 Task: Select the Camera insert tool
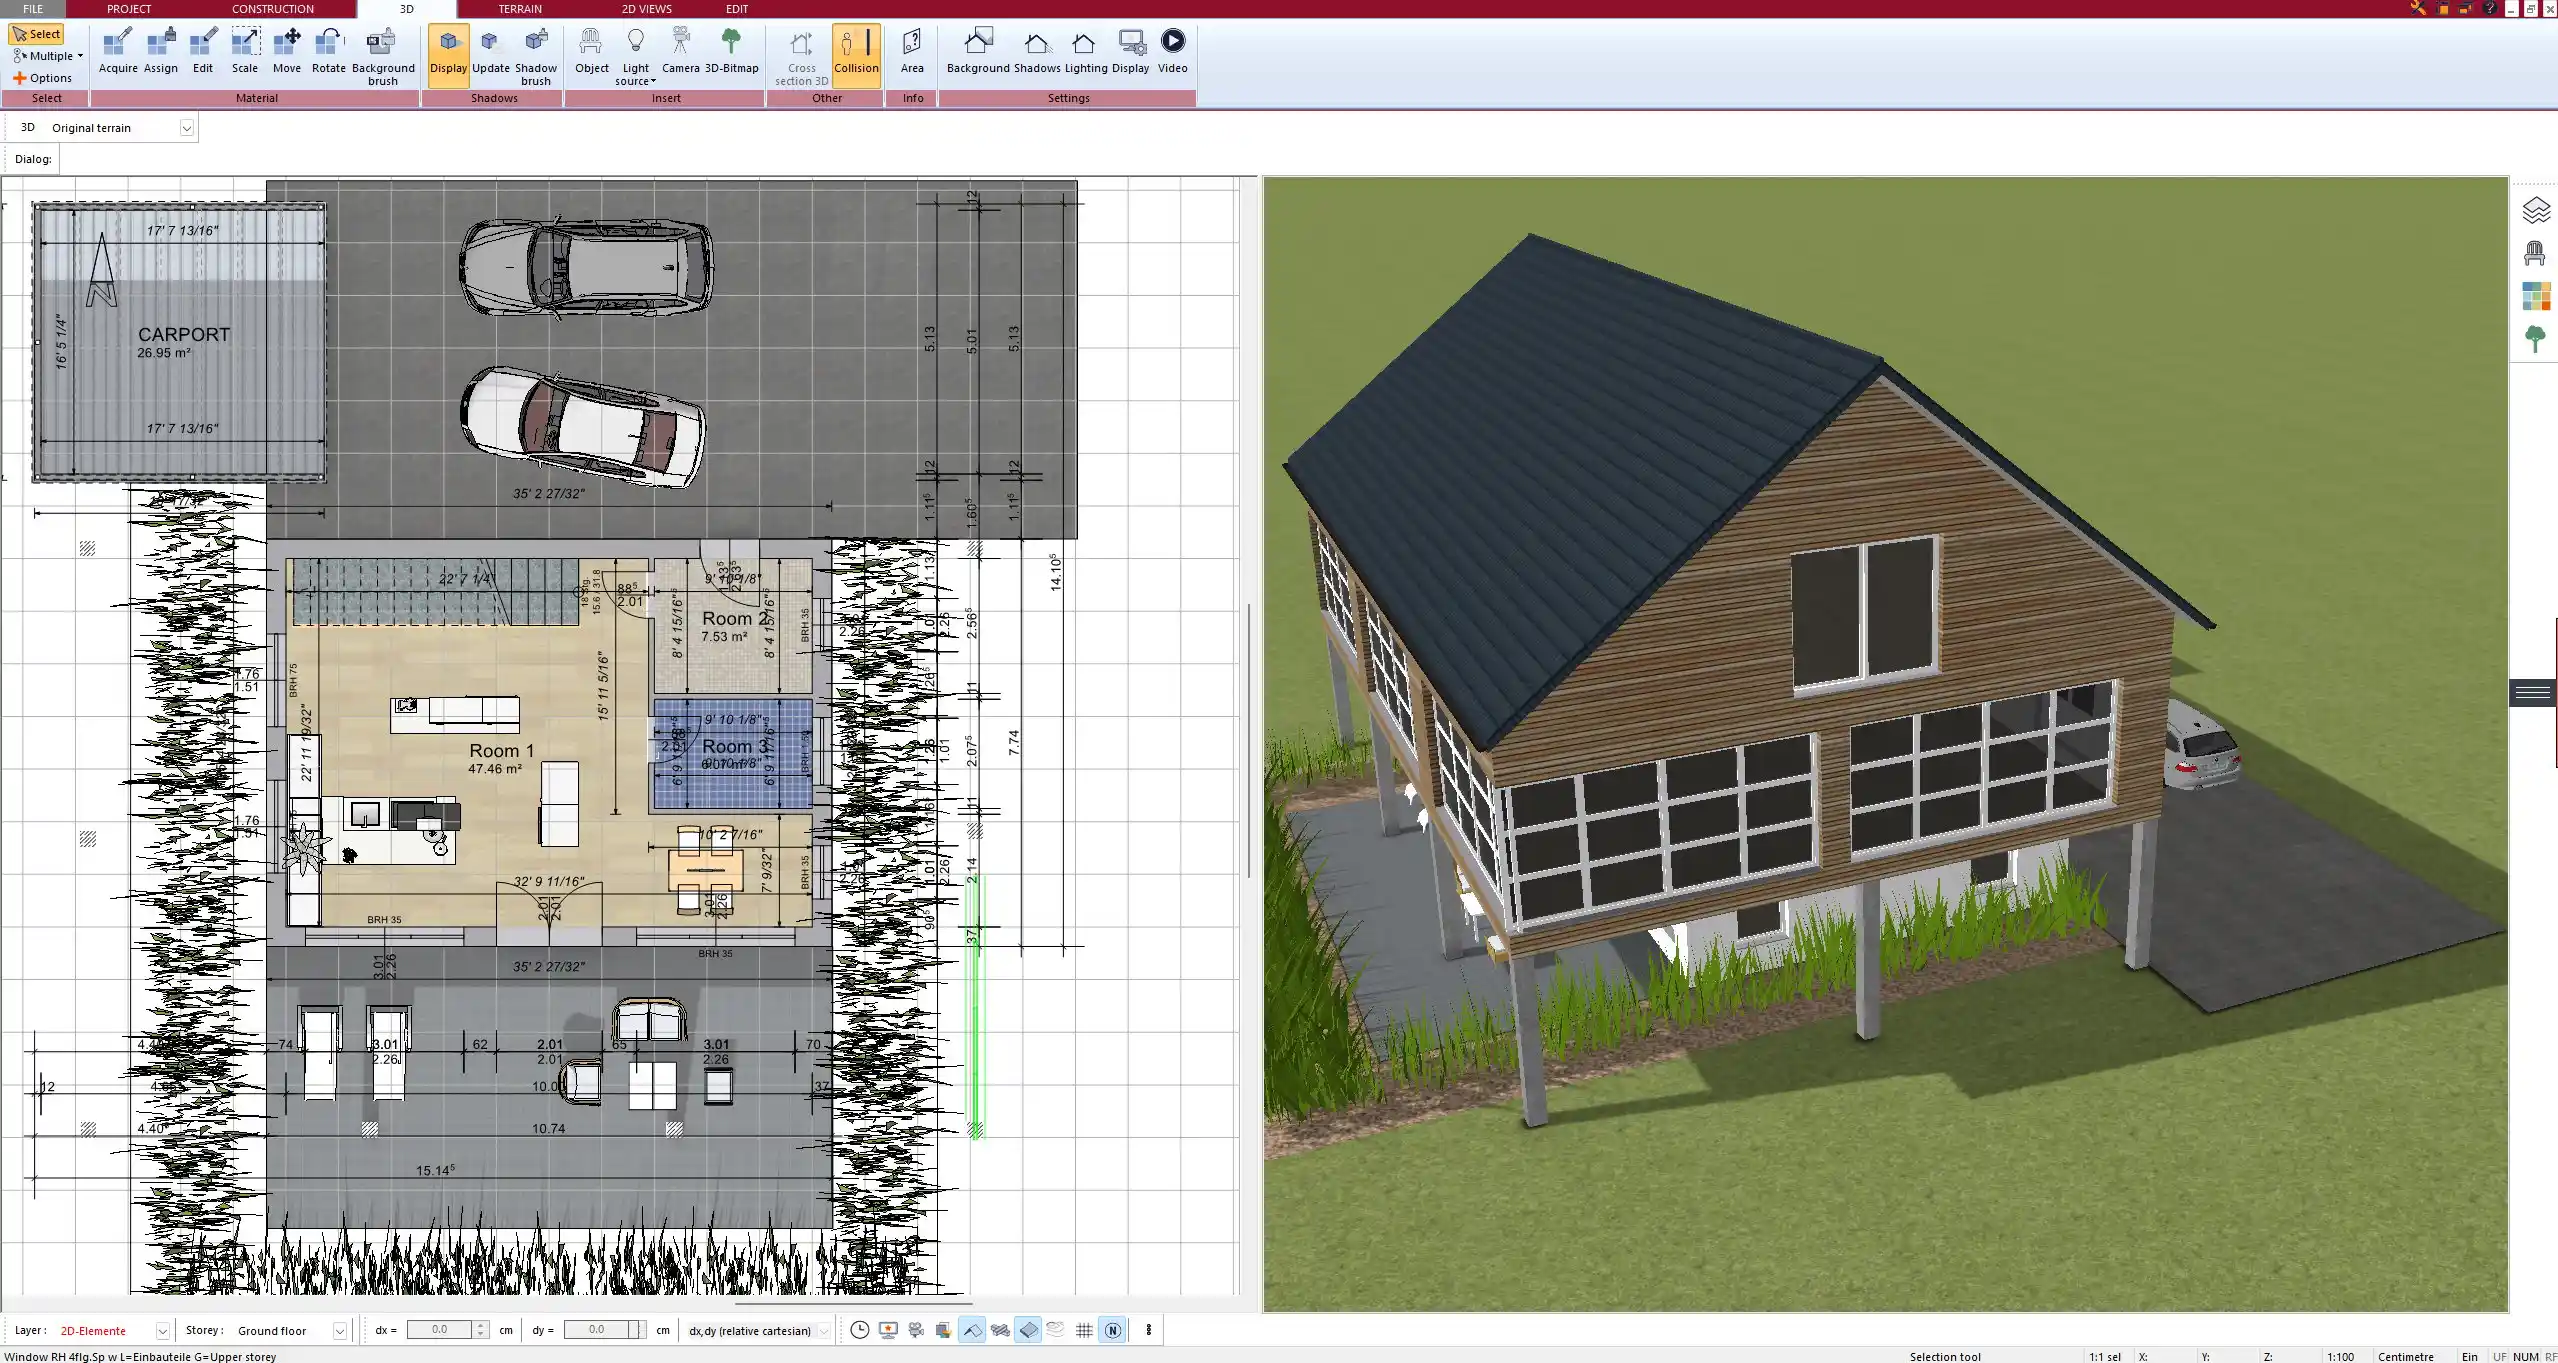coord(681,52)
